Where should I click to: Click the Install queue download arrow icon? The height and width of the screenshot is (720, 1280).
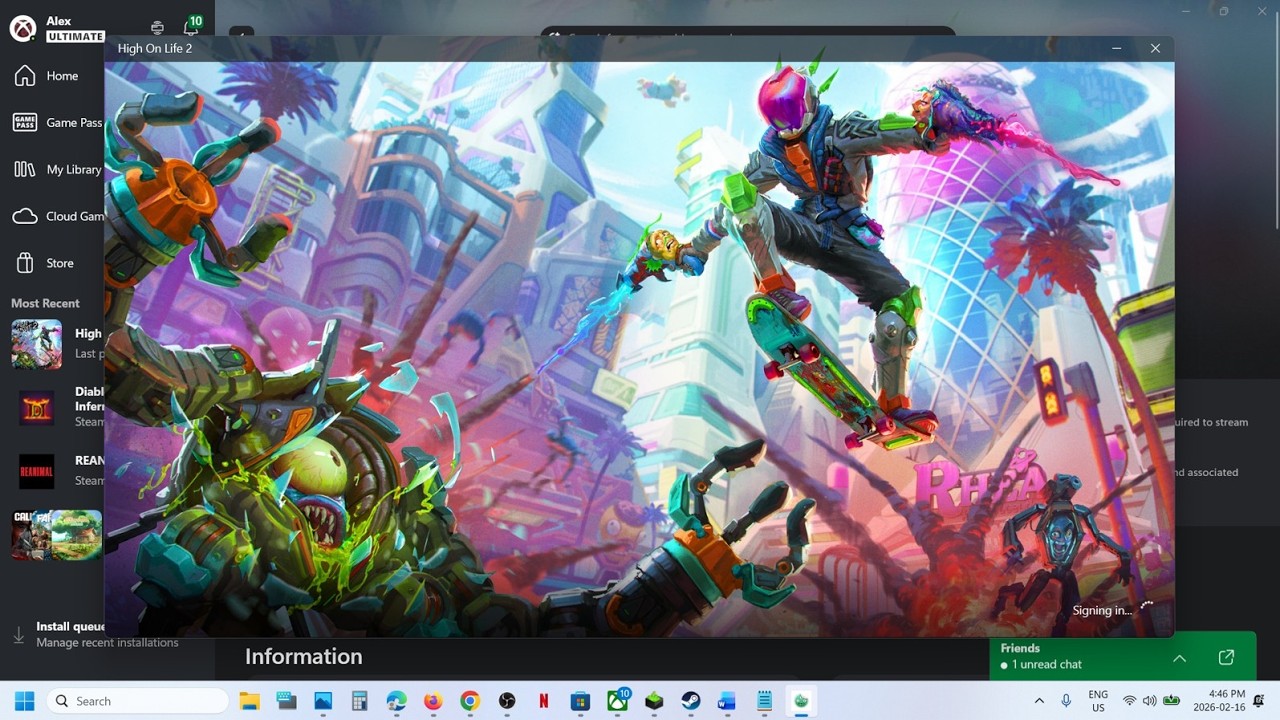pos(19,635)
